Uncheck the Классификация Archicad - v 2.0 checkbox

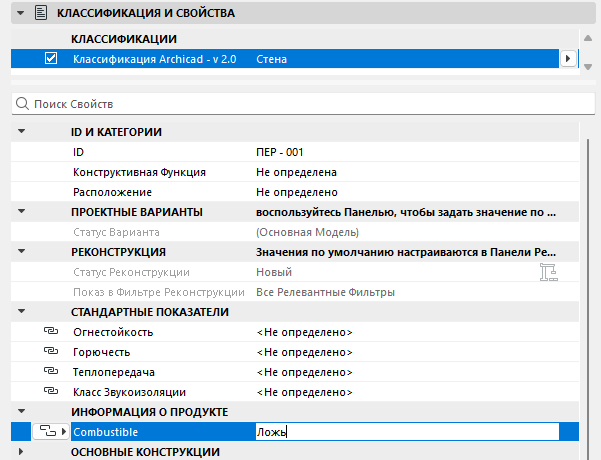(x=51, y=58)
